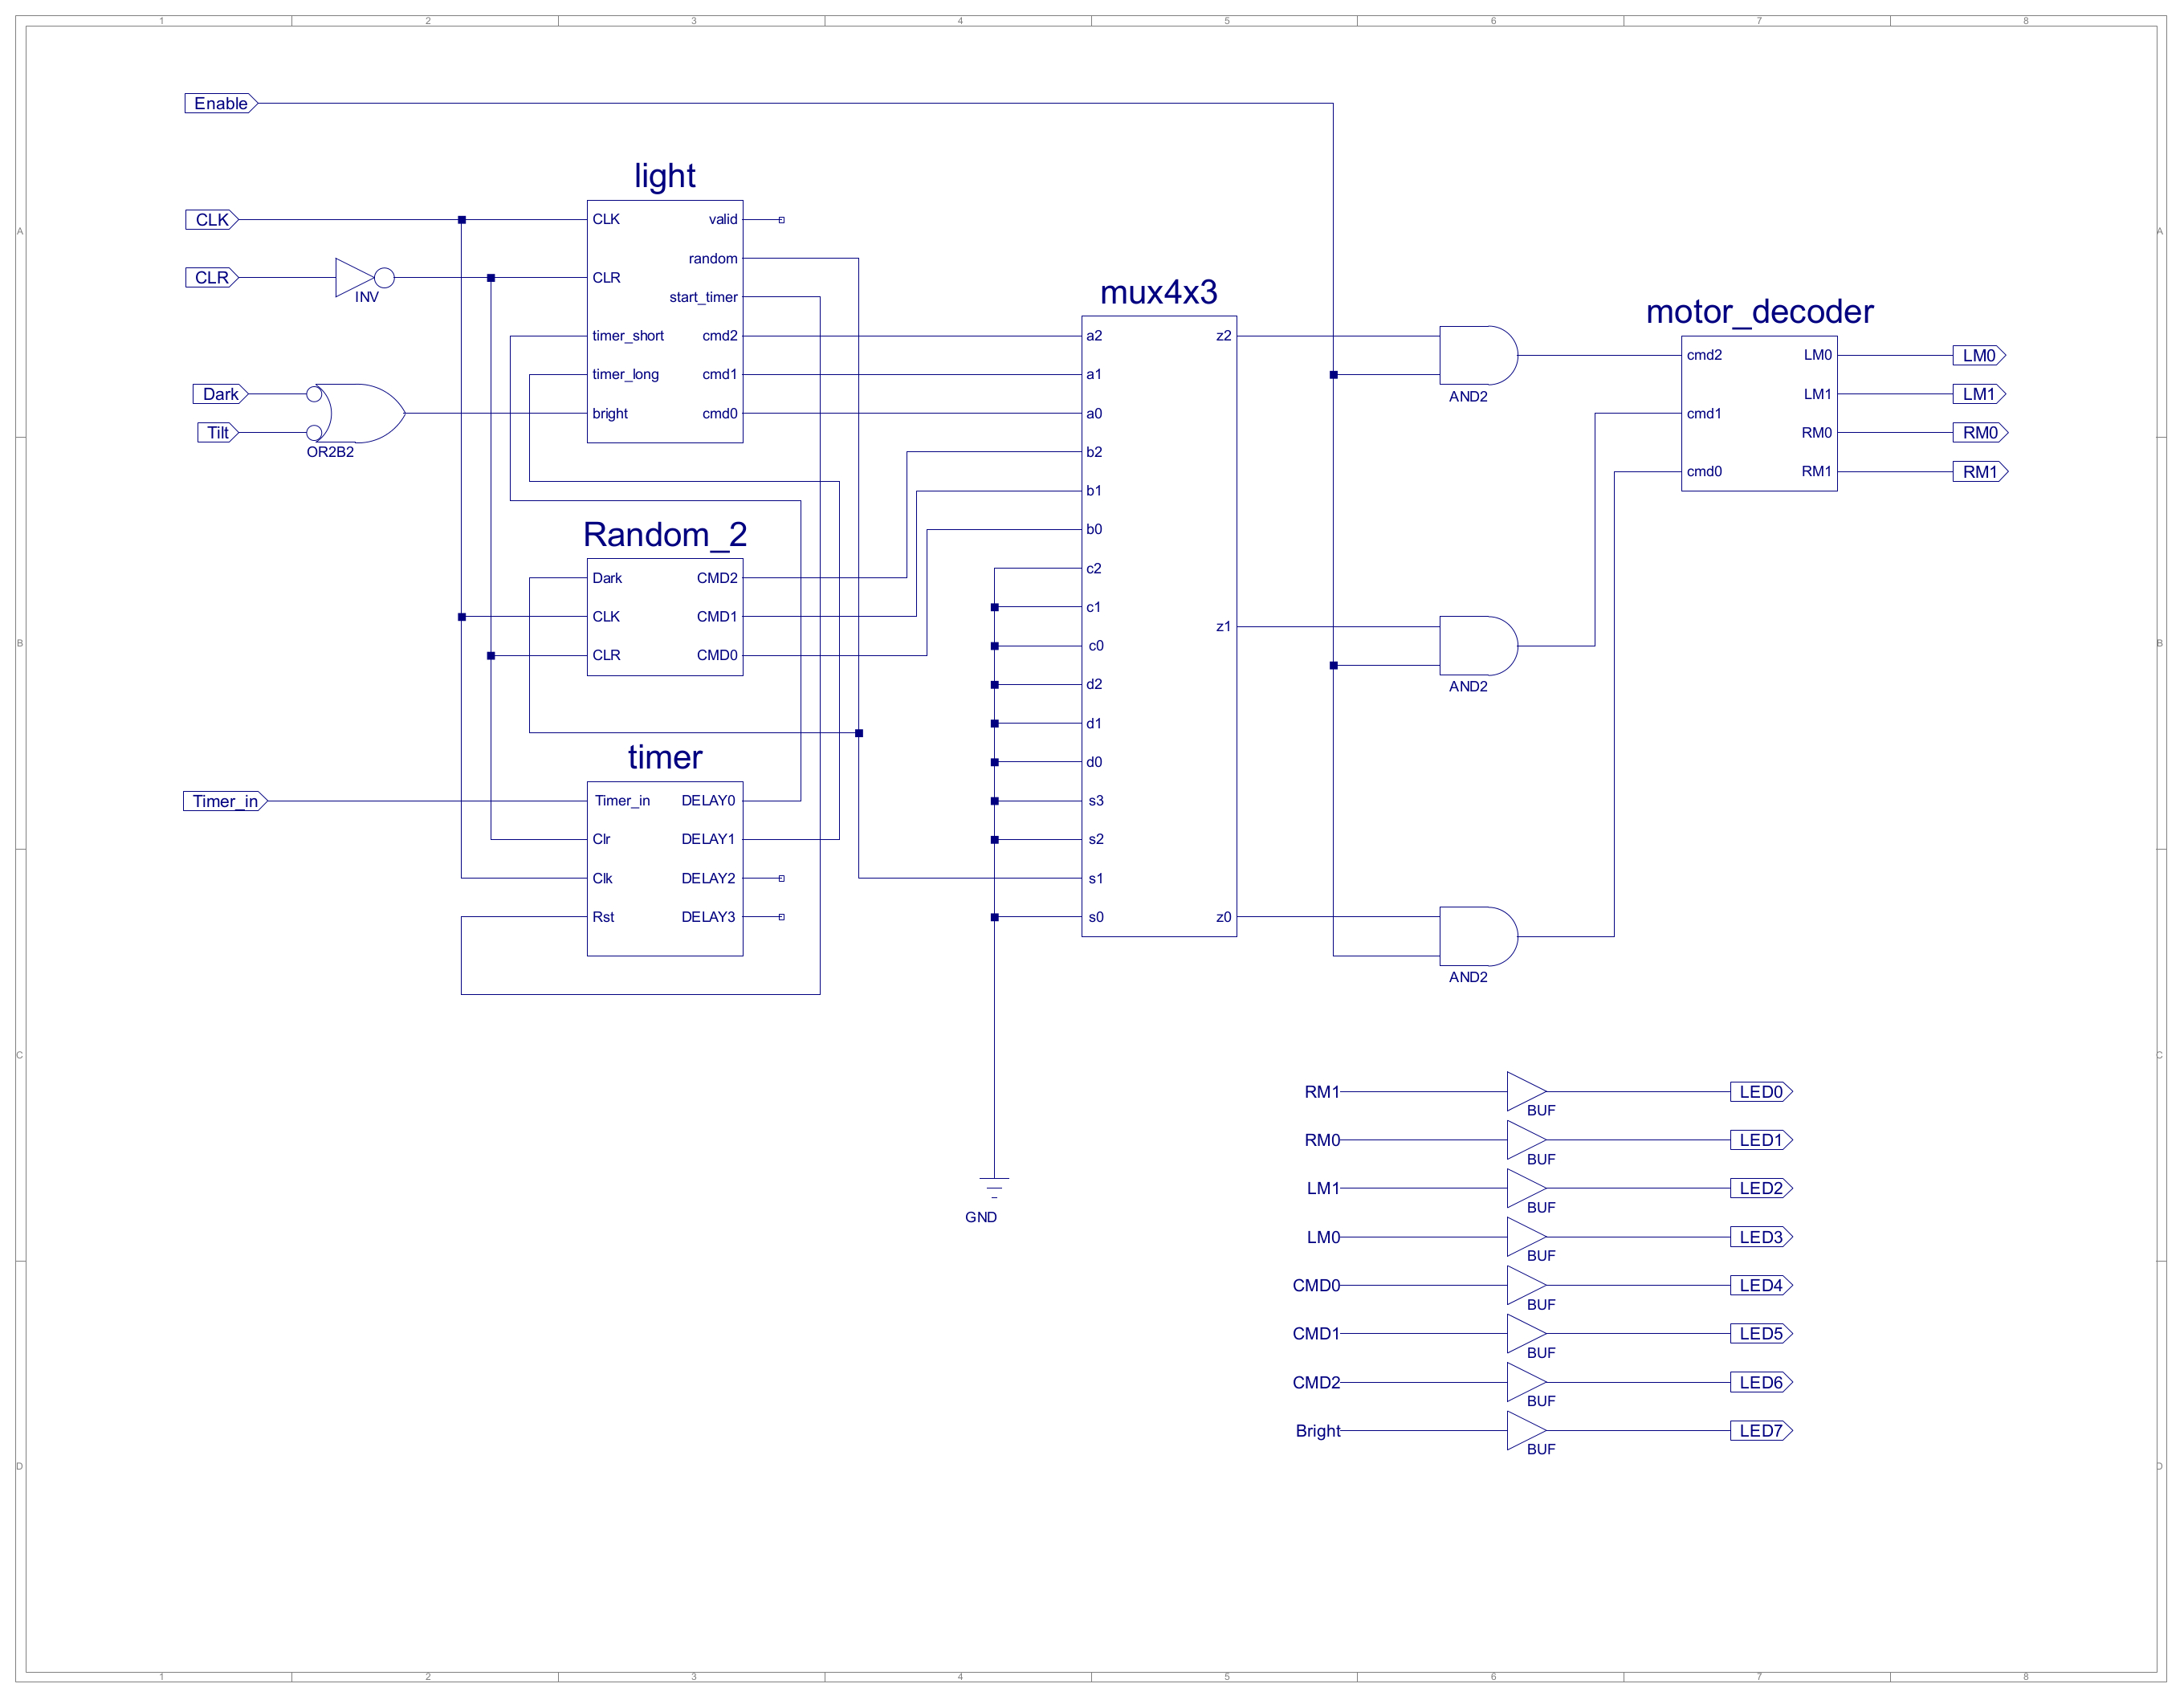
Task: Click the LM0 output port marker
Action: coord(1979,355)
